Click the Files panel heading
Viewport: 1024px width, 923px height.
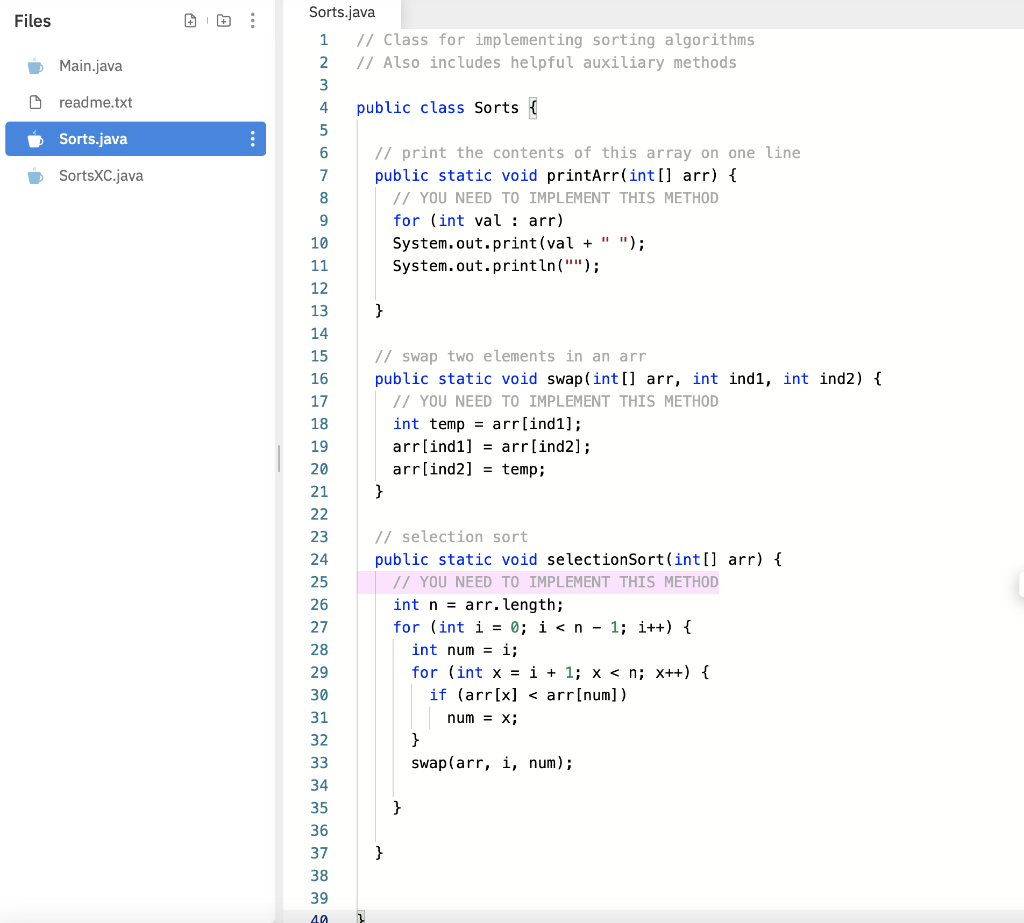(33, 21)
